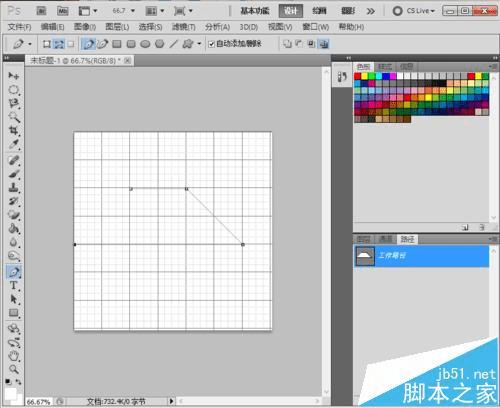Select the Elliptical Marquee tool
Screen dimensions: 500x408
13,90
